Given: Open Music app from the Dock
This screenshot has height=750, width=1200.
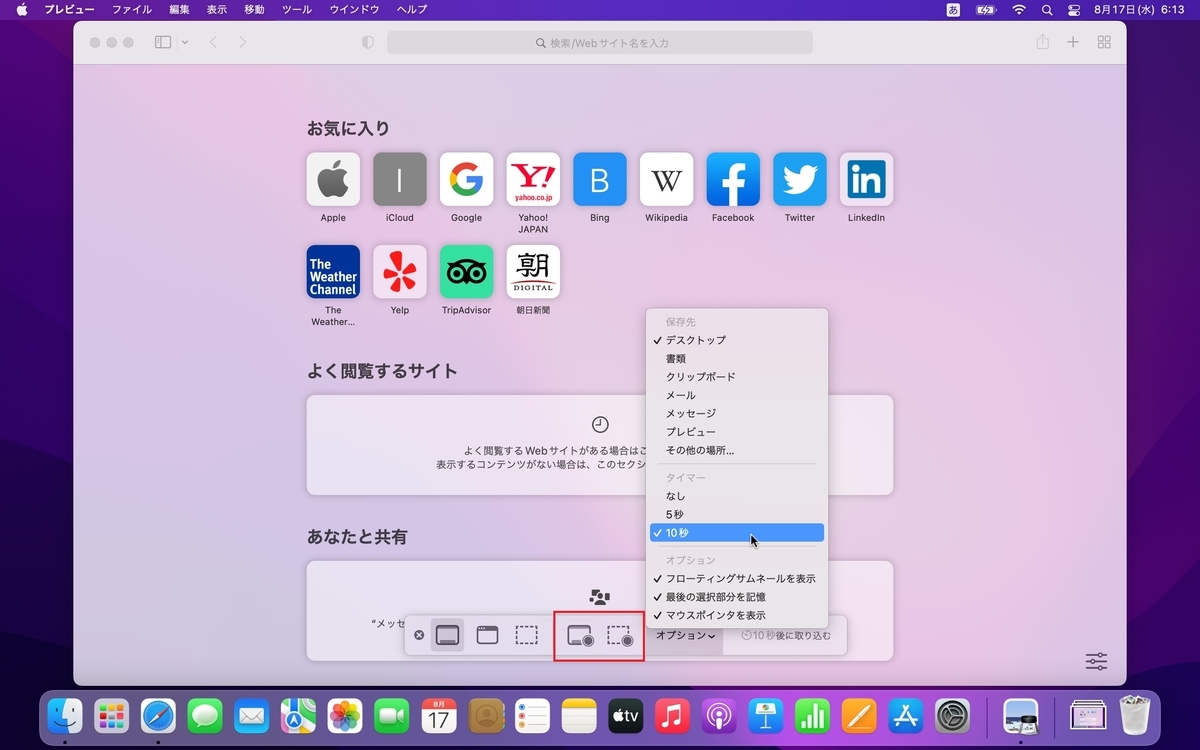Looking at the screenshot, I should (x=672, y=716).
